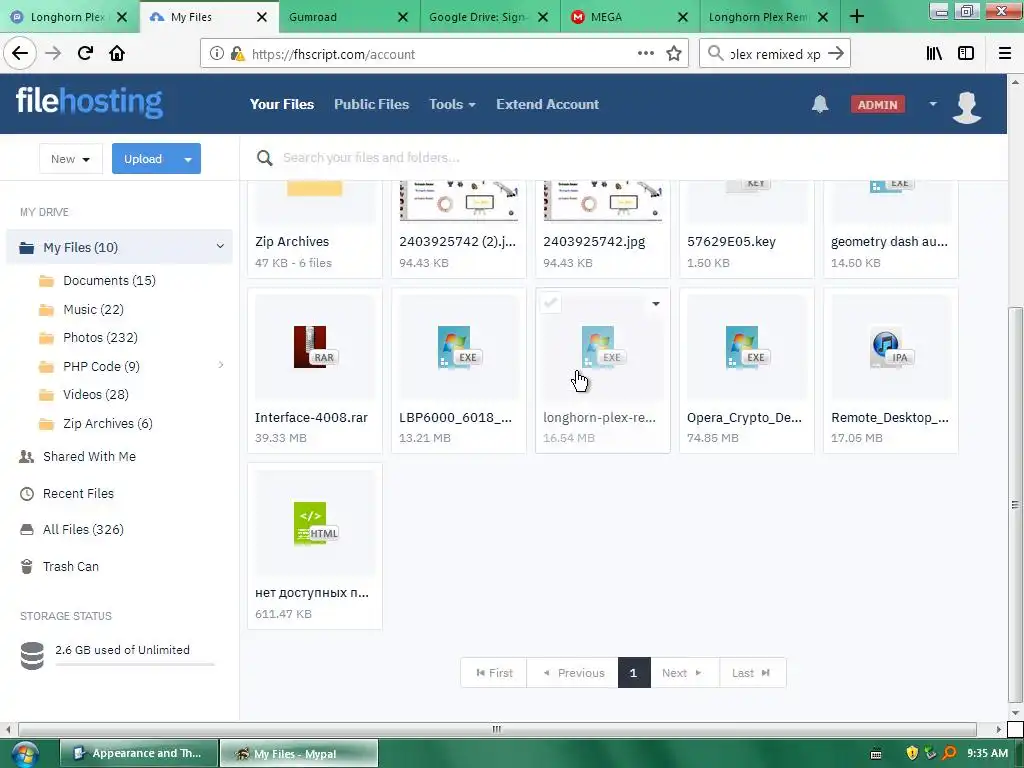Open the Public Files menu item
This screenshot has width=1024, height=768.
click(371, 104)
